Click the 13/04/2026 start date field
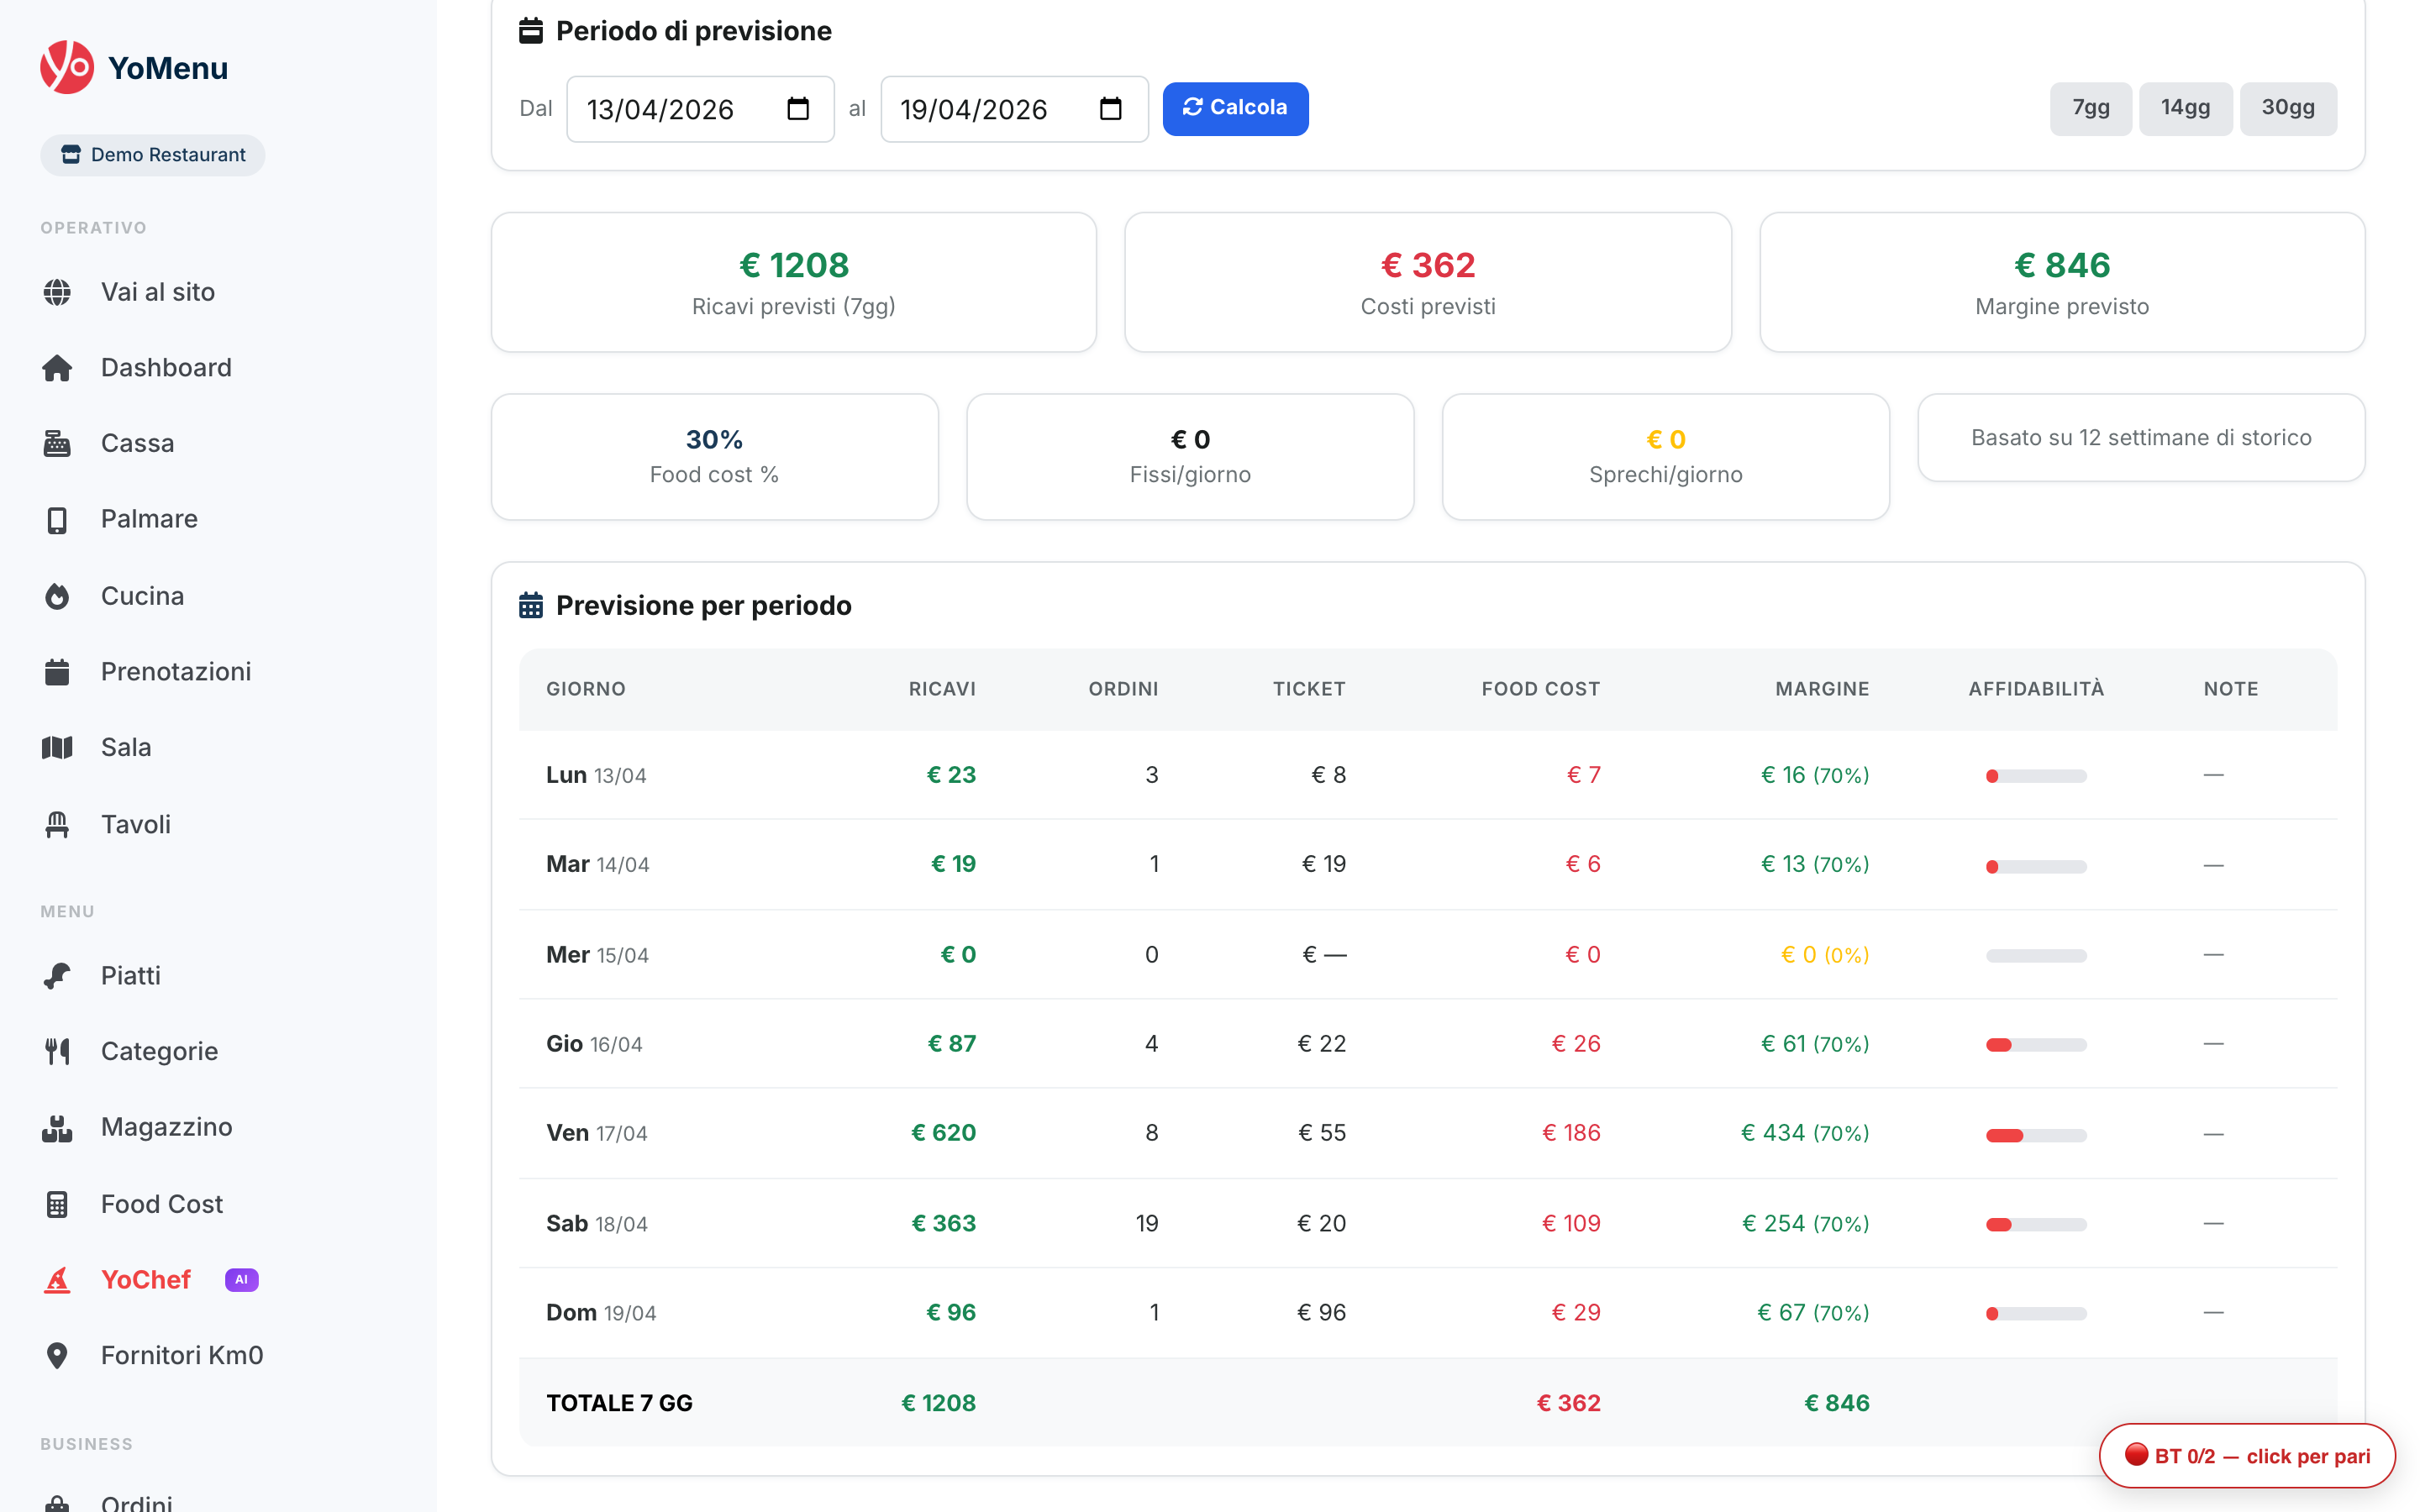This screenshot has width=2420, height=1512. 660,109
